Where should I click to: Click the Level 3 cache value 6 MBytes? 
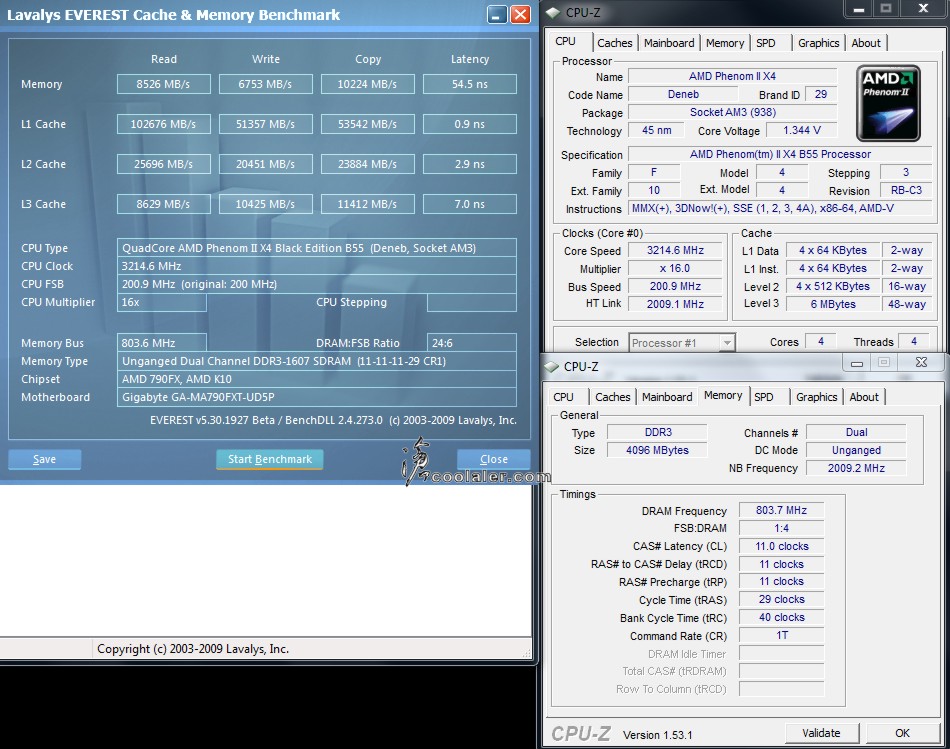[x=833, y=304]
